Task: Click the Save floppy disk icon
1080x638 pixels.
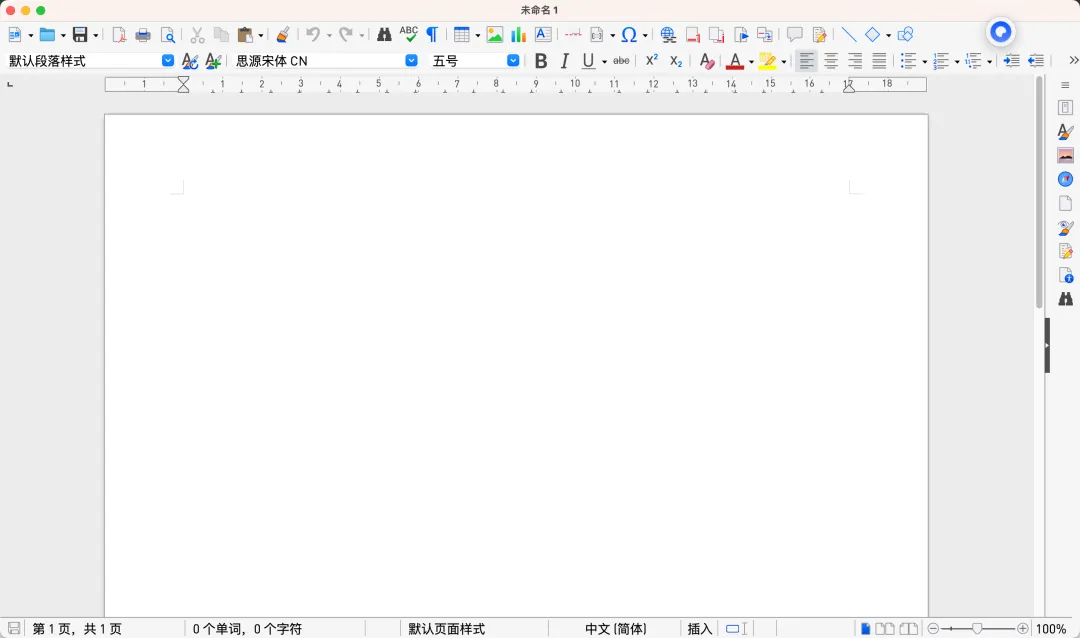Action: click(x=80, y=34)
